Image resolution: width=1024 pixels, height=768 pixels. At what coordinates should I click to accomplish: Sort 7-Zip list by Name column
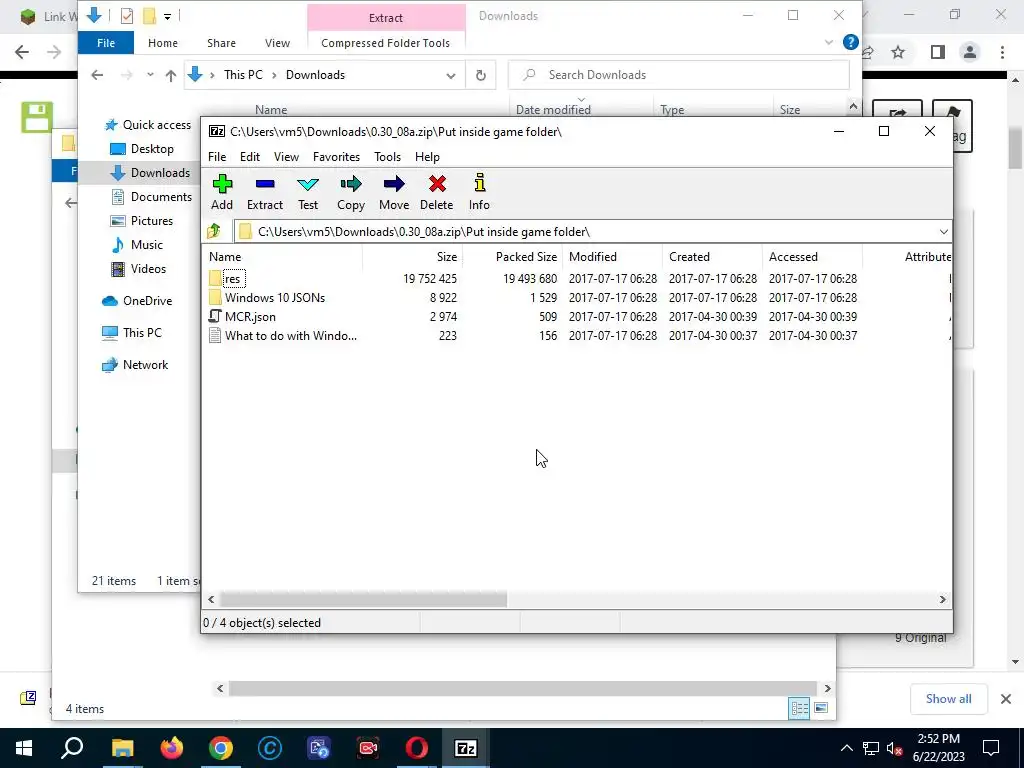(x=283, y=257)
